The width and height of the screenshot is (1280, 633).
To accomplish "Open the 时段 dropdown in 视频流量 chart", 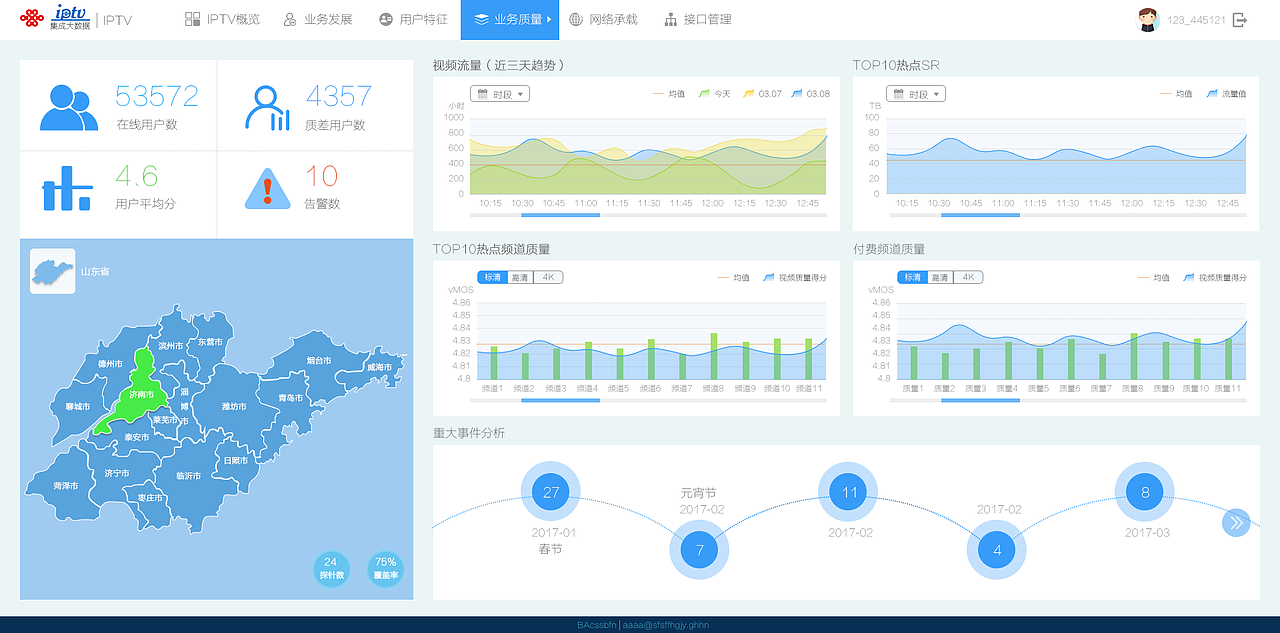I will tap(500, 94).
